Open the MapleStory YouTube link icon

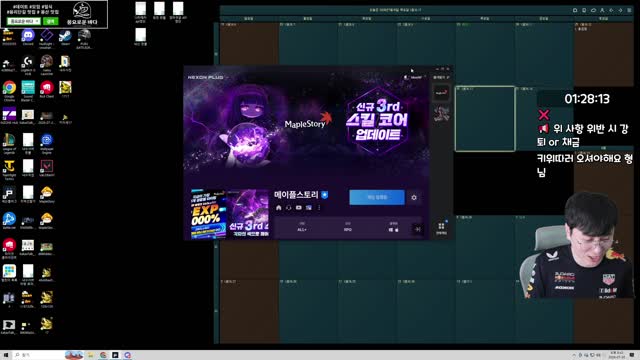click(x=299, y=208)
